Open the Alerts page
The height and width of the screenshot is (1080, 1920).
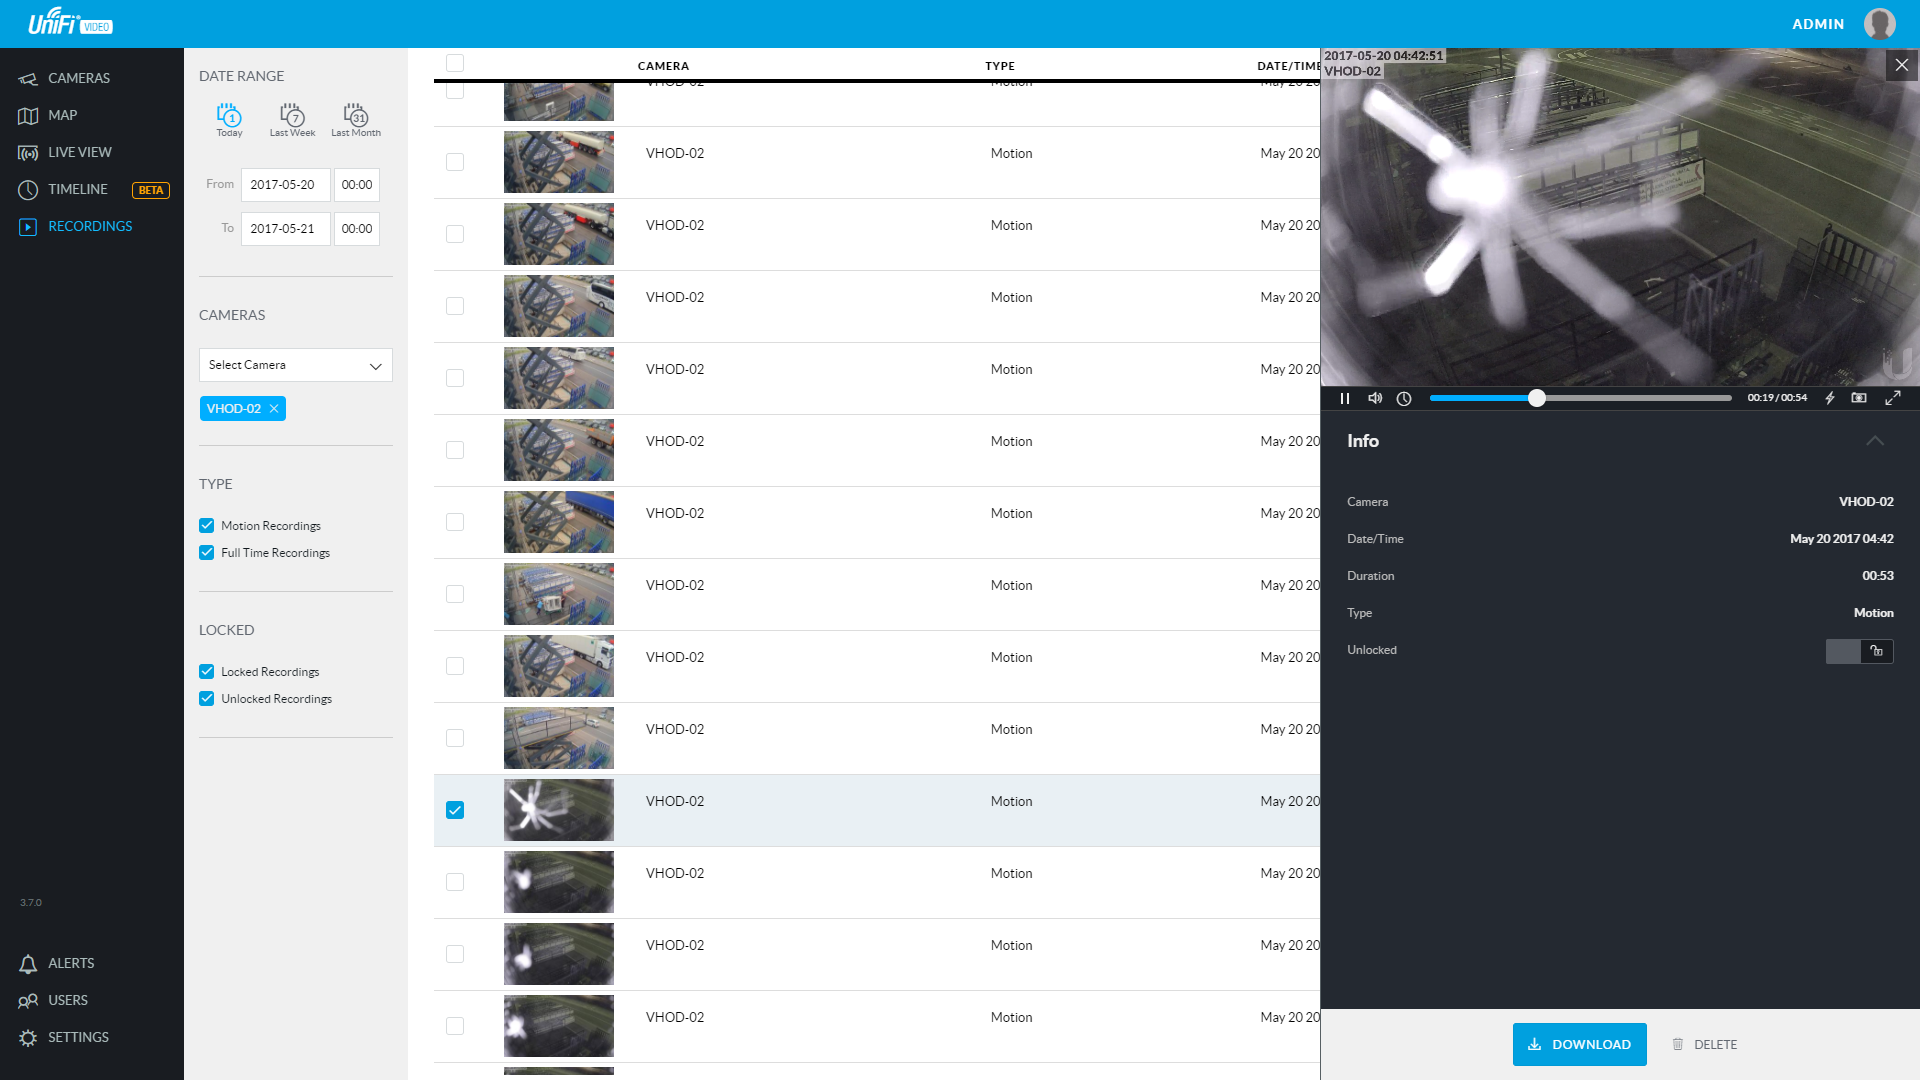[x=56, y=963]
